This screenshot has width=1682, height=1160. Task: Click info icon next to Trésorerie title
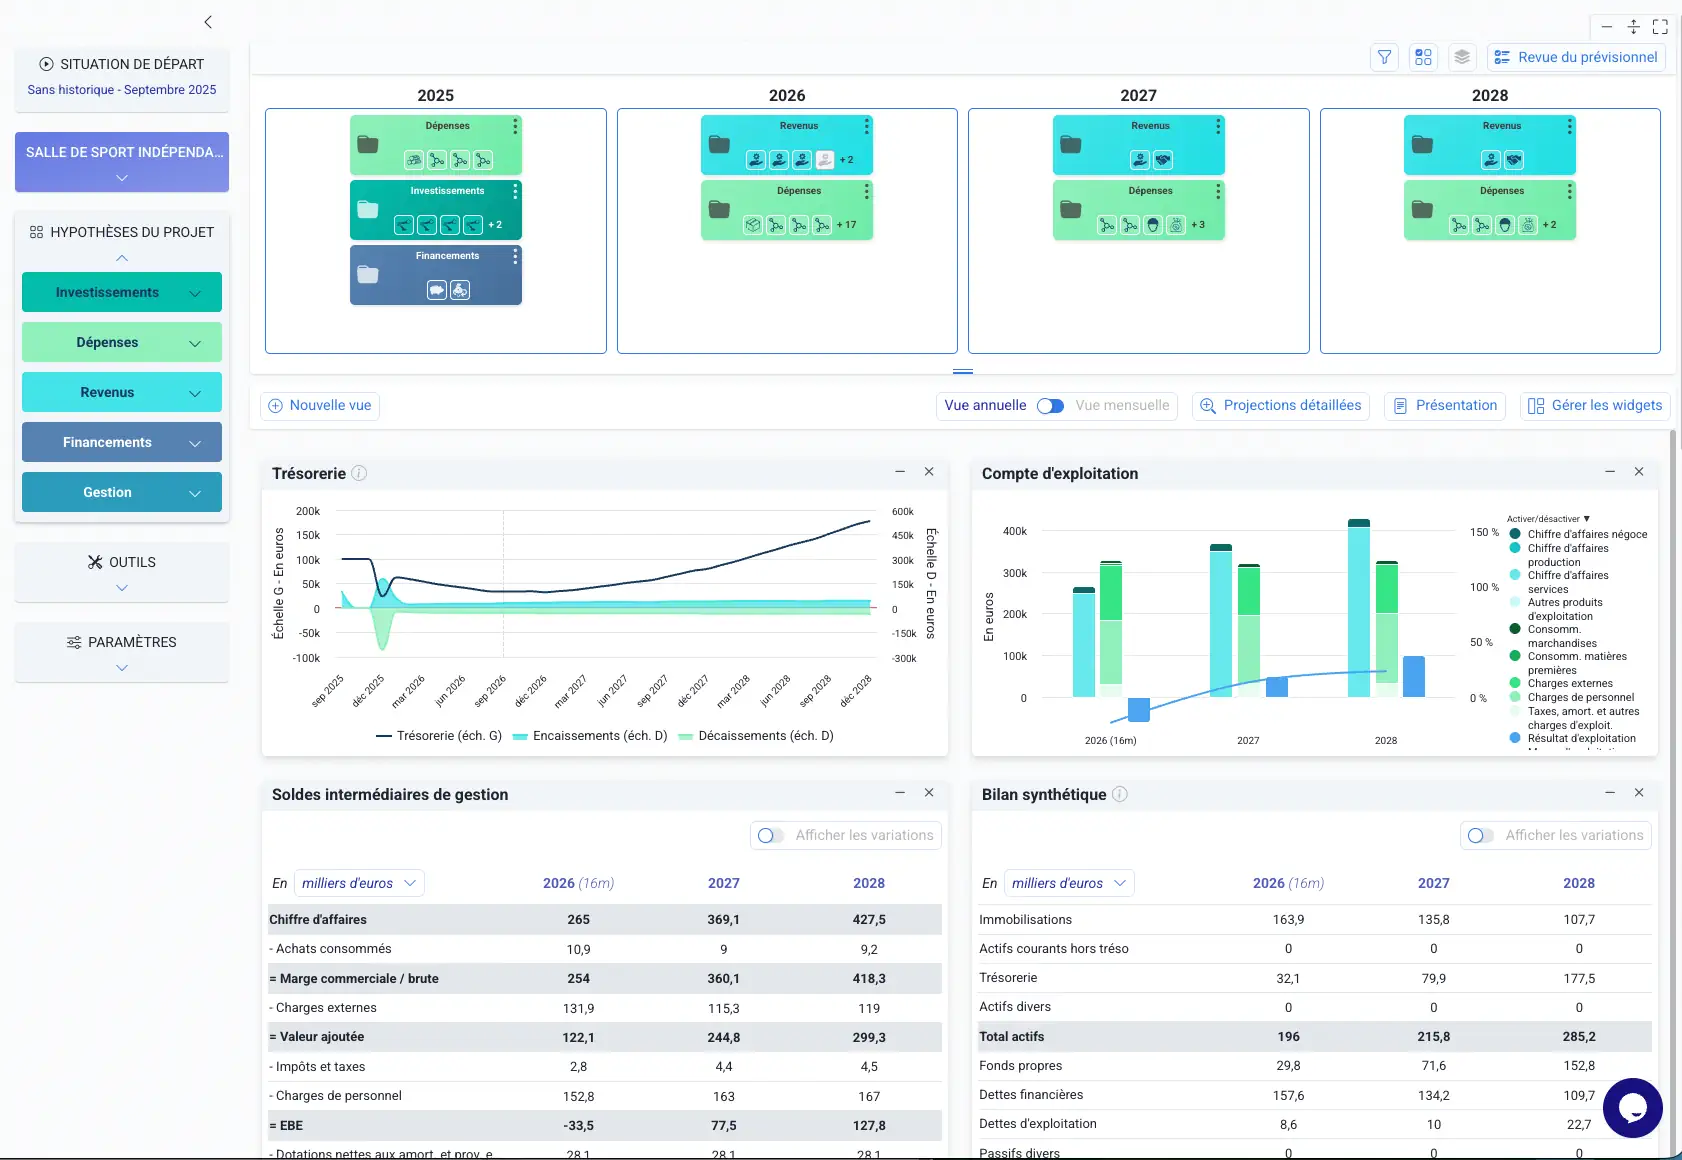[x=359, y=473]
